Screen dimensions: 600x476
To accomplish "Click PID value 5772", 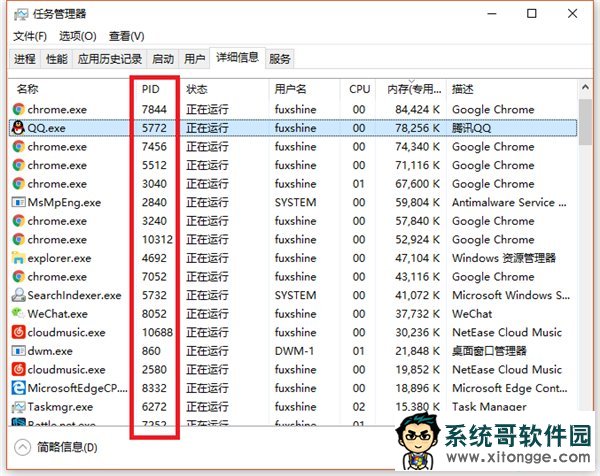I will click(x=154, y=128).
